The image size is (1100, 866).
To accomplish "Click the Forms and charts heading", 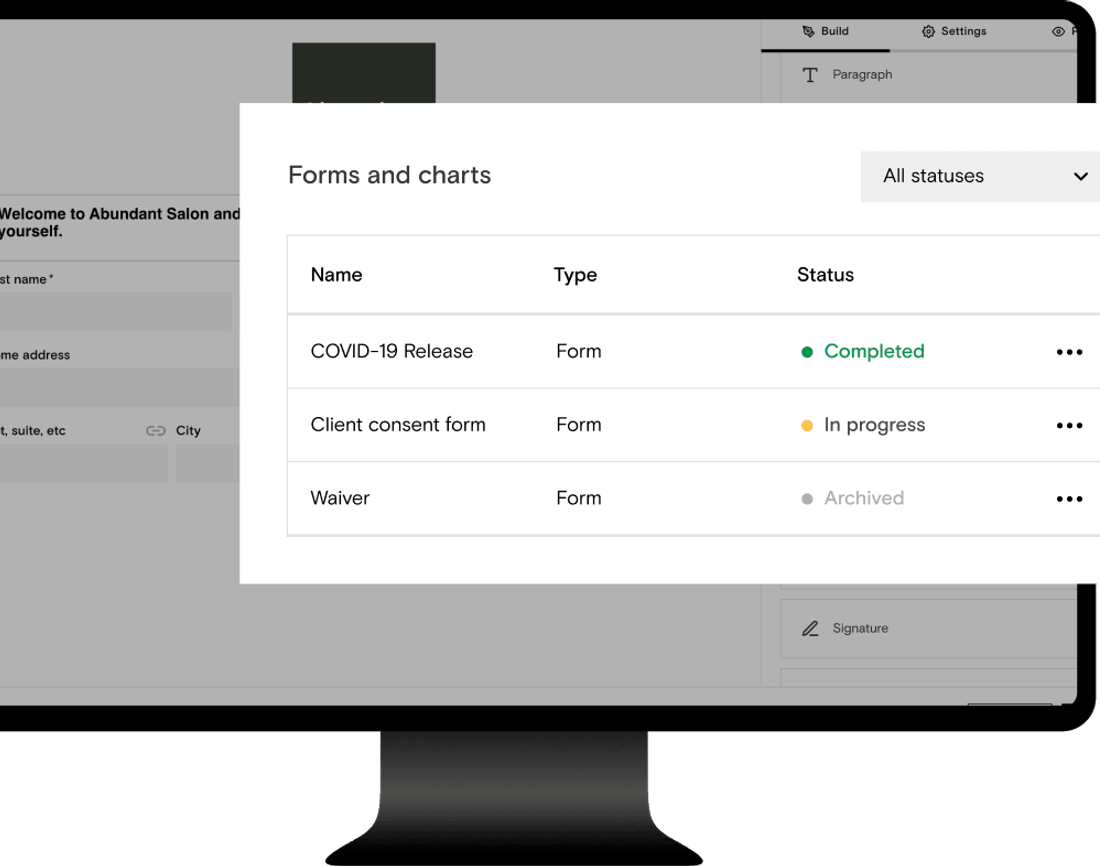I will [389, 175].
